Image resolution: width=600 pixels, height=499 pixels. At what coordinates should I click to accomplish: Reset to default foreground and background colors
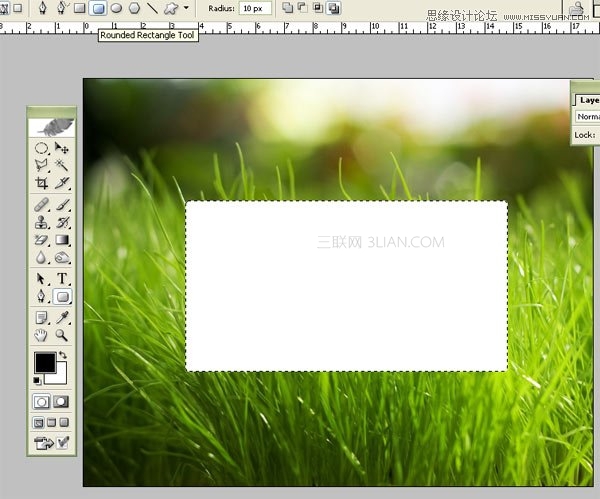[x=37, y=381]
